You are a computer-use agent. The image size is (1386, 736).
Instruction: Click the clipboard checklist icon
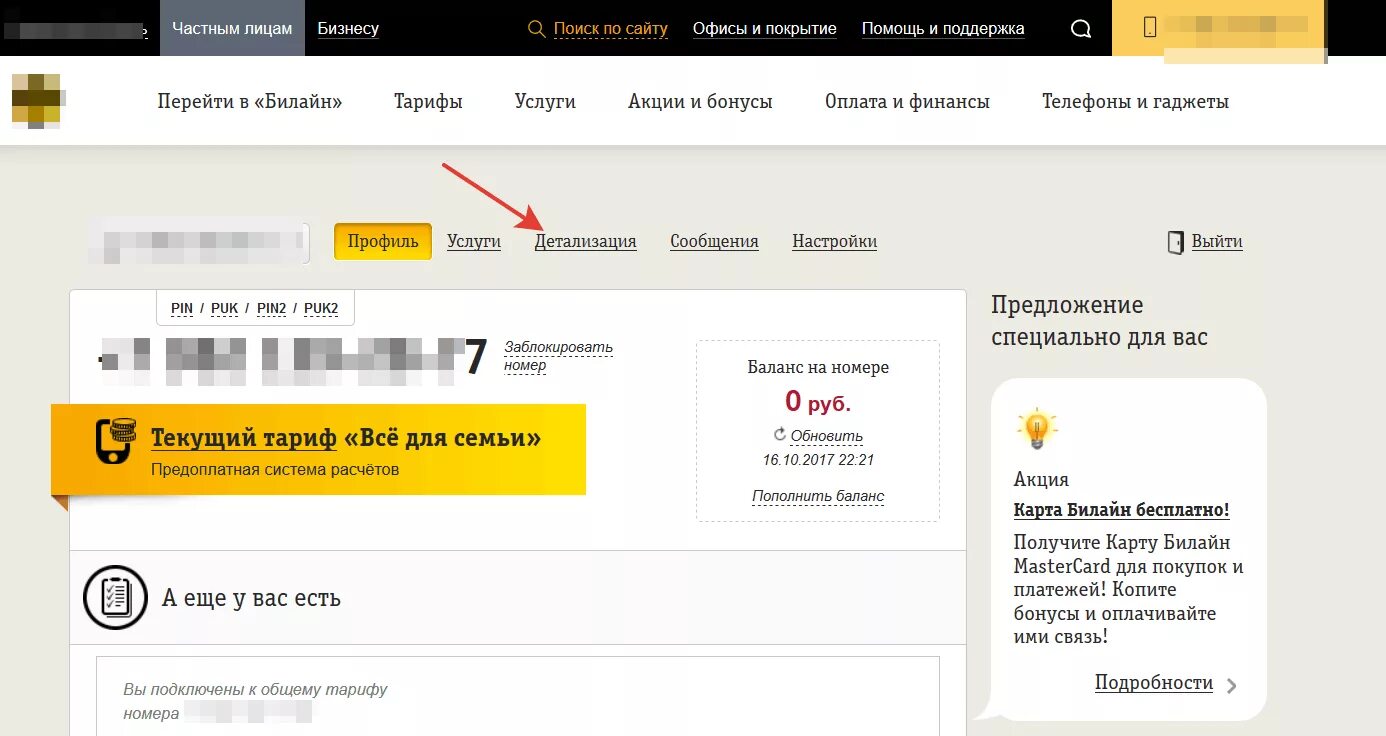pyautogui.click(x=115, y=597)
